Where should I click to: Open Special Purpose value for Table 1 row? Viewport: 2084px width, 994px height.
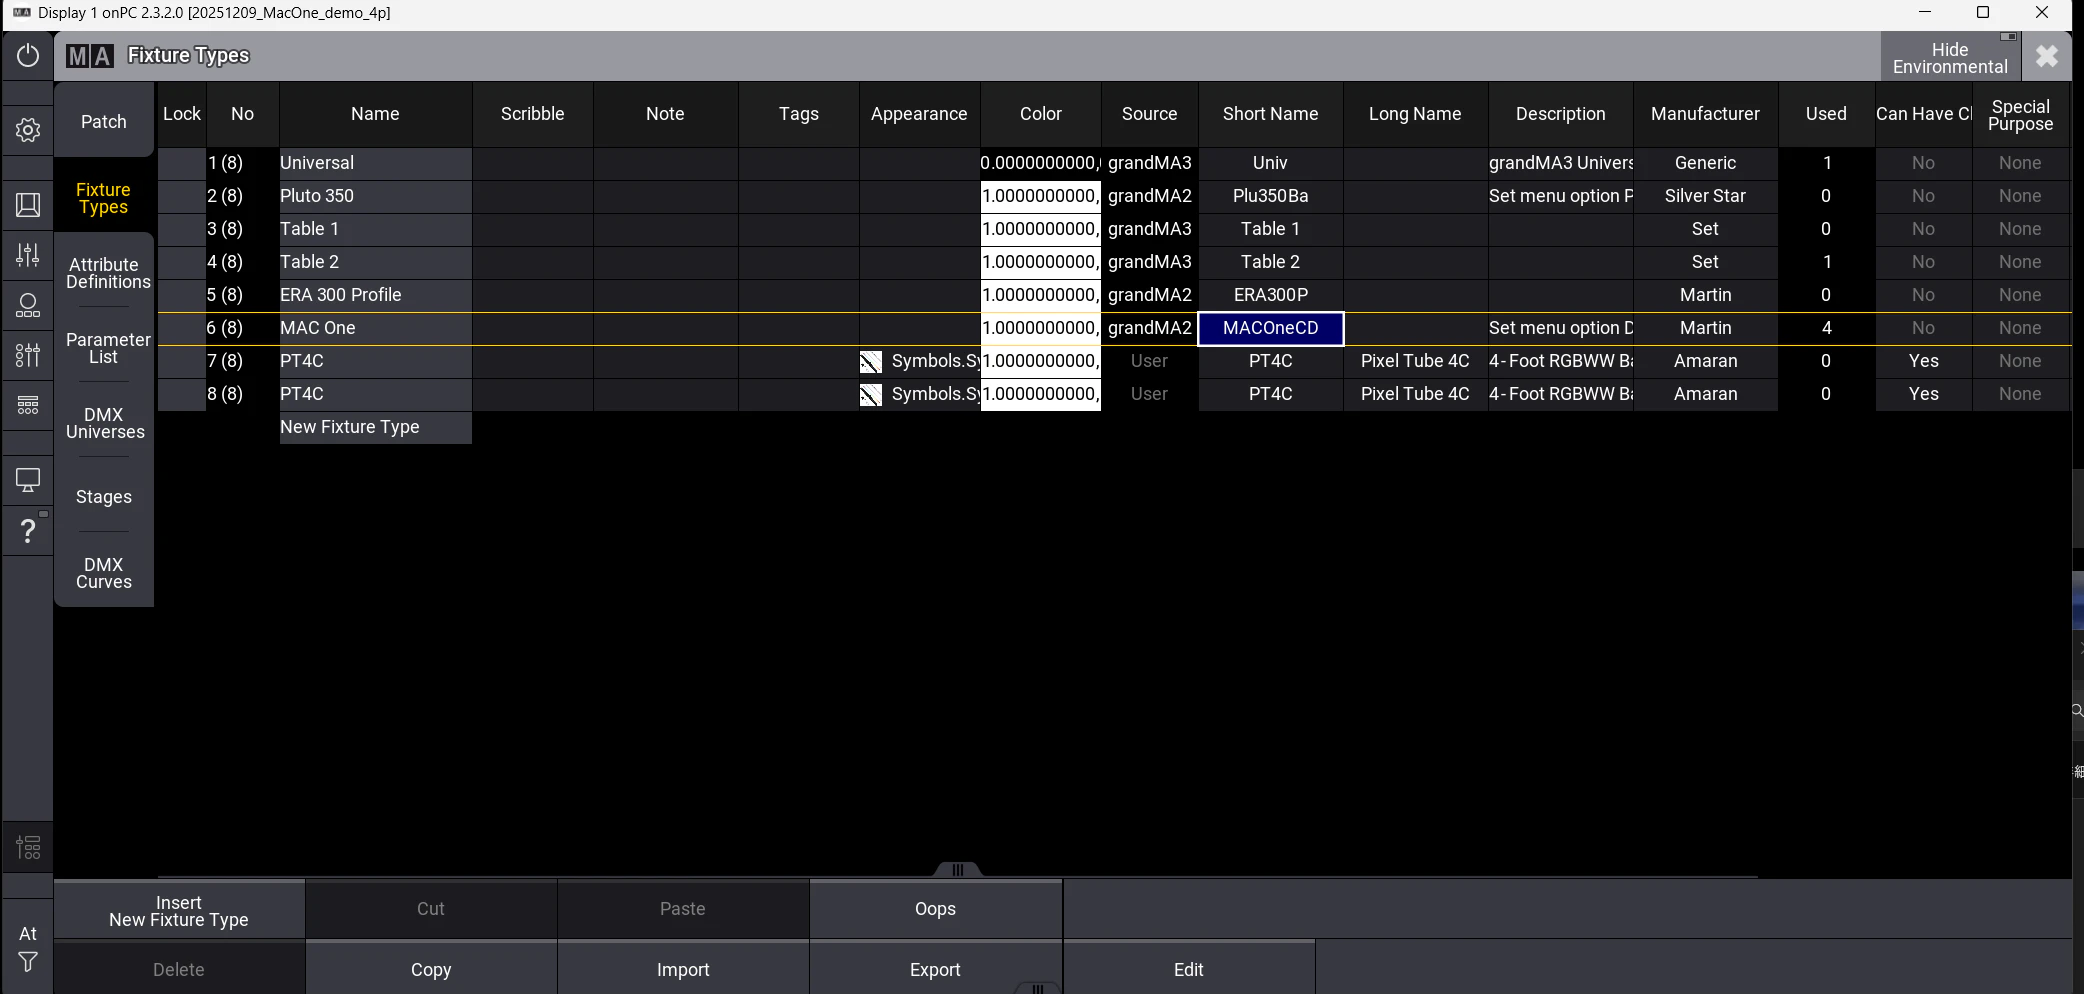(2020, 229)
